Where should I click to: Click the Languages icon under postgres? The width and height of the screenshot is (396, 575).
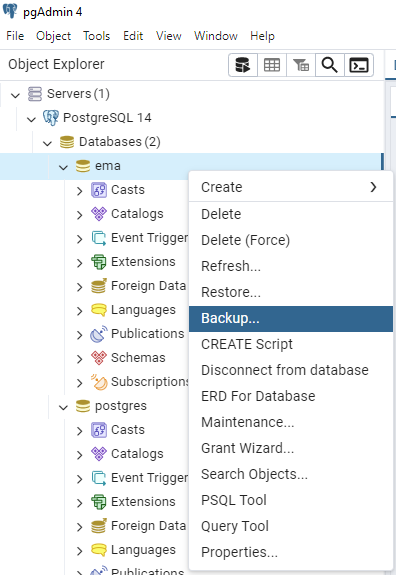[99, 550]
